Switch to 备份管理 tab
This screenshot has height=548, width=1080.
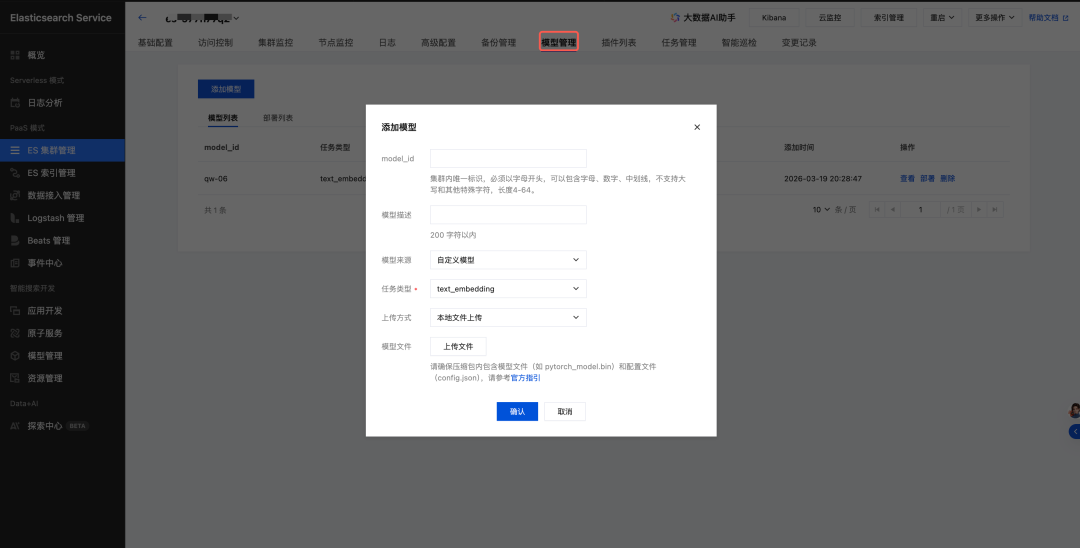pyautogui.click(x=499, y=43)
